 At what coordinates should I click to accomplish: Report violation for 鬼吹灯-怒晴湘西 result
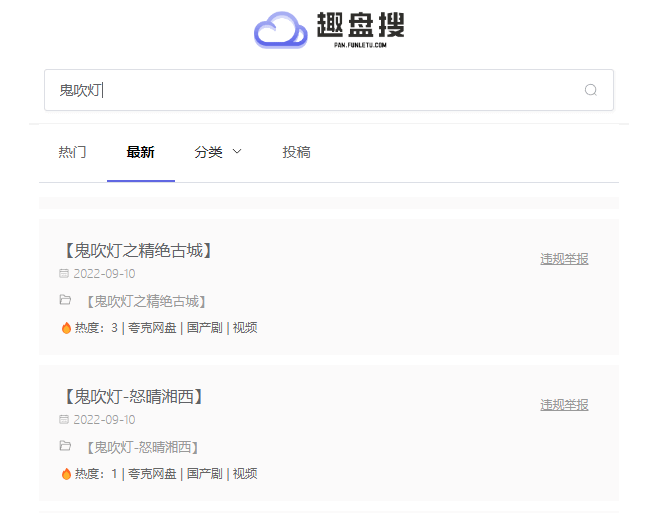tap(564, 405)
